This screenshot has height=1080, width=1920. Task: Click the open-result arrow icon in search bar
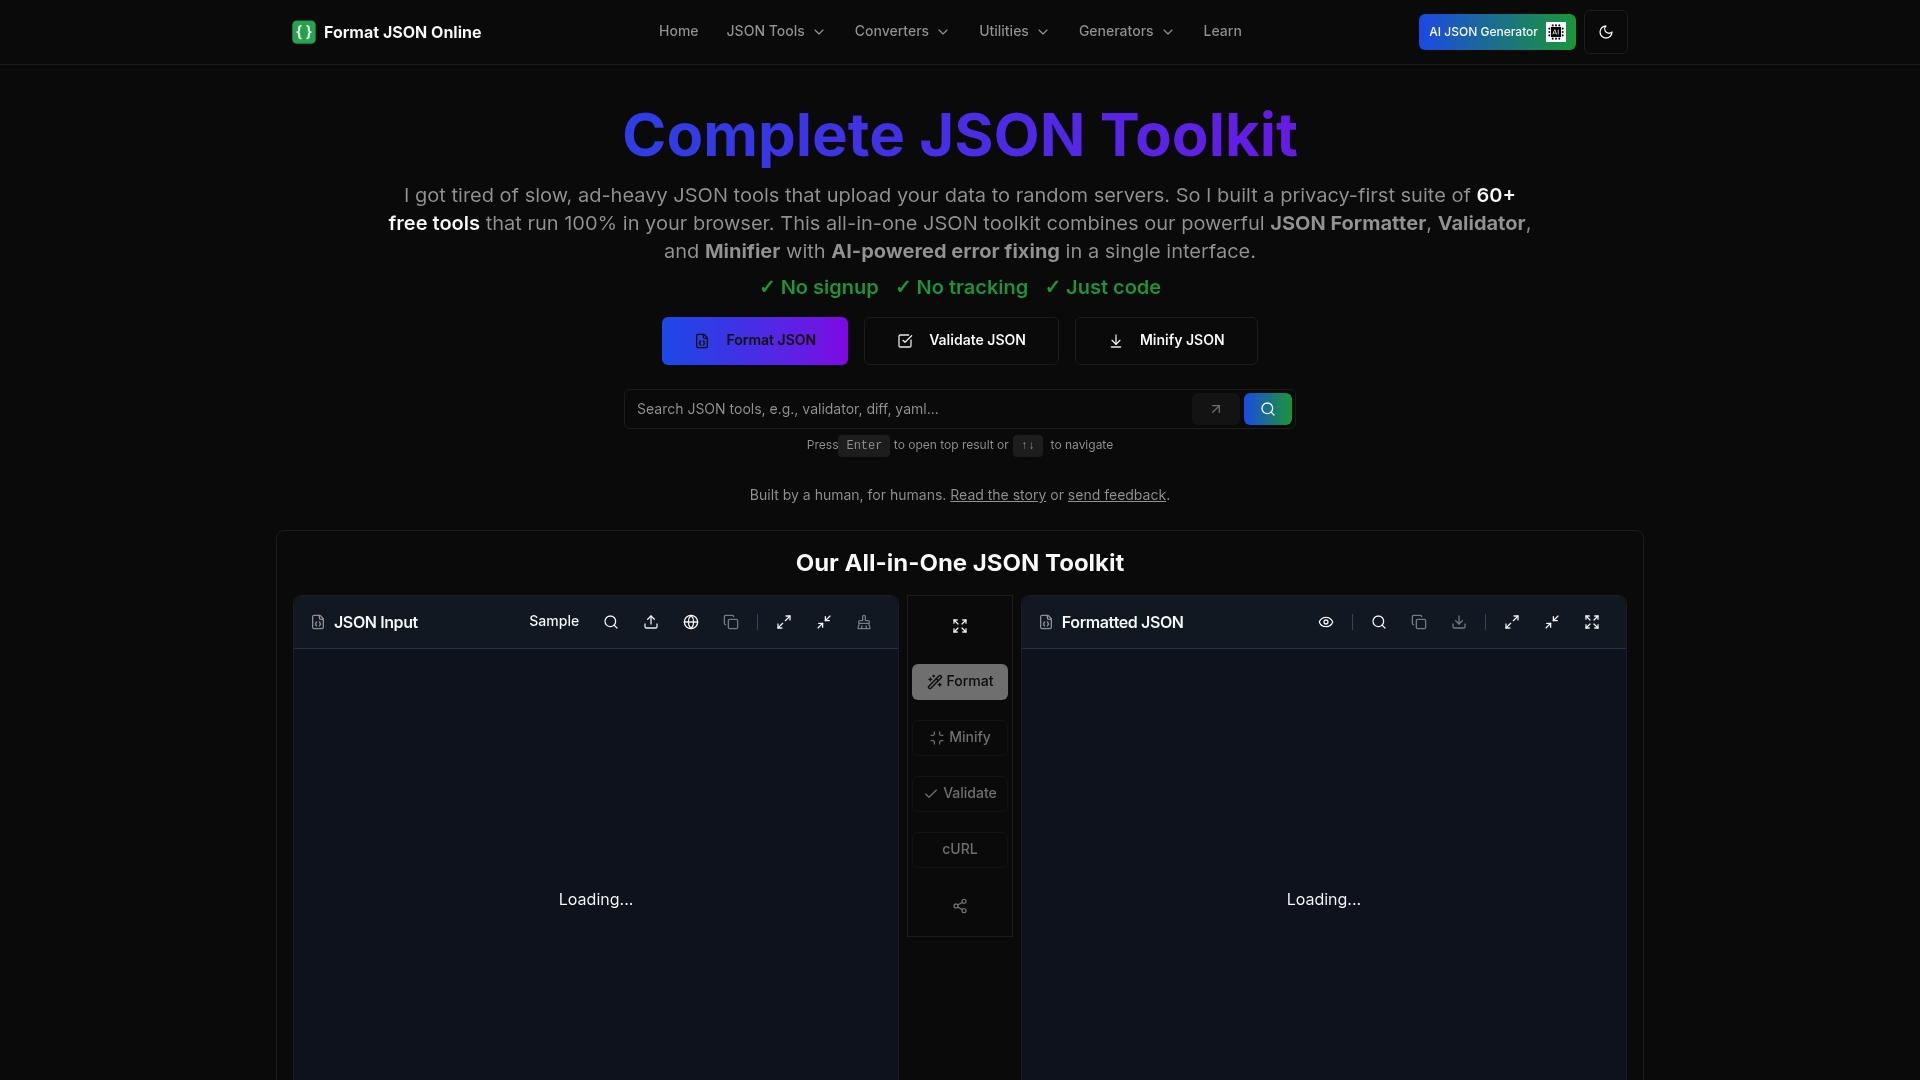point(1216,409)
